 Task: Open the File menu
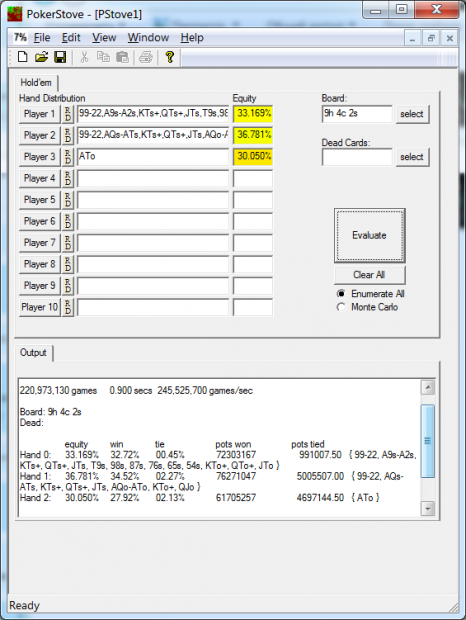pyautogui.click(x=42, y=38)
